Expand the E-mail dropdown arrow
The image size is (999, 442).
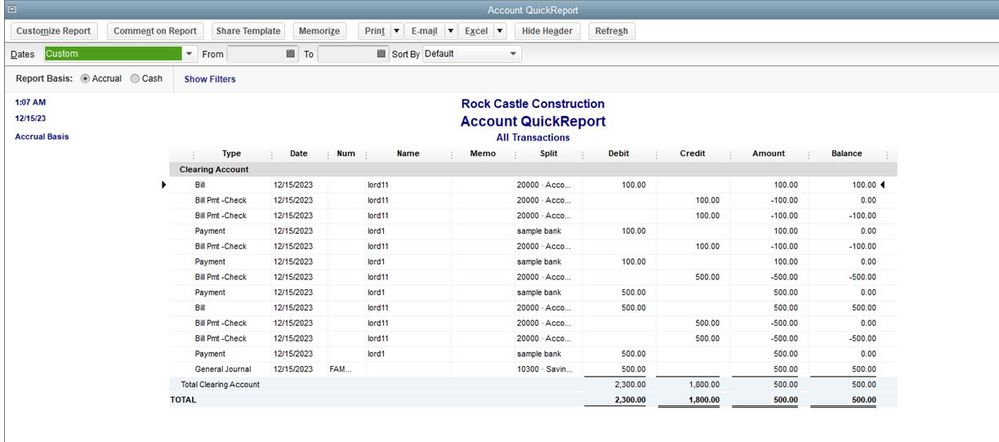pyautogui.click(x=450, y=31)
